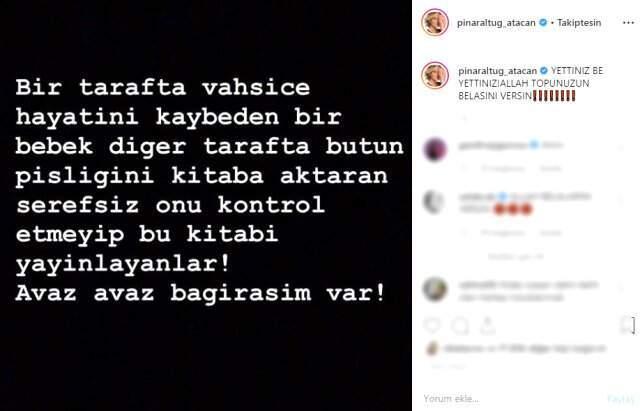Click the Paylaş post button
This screenshot has width=640, height=411.
pos(620,399)
